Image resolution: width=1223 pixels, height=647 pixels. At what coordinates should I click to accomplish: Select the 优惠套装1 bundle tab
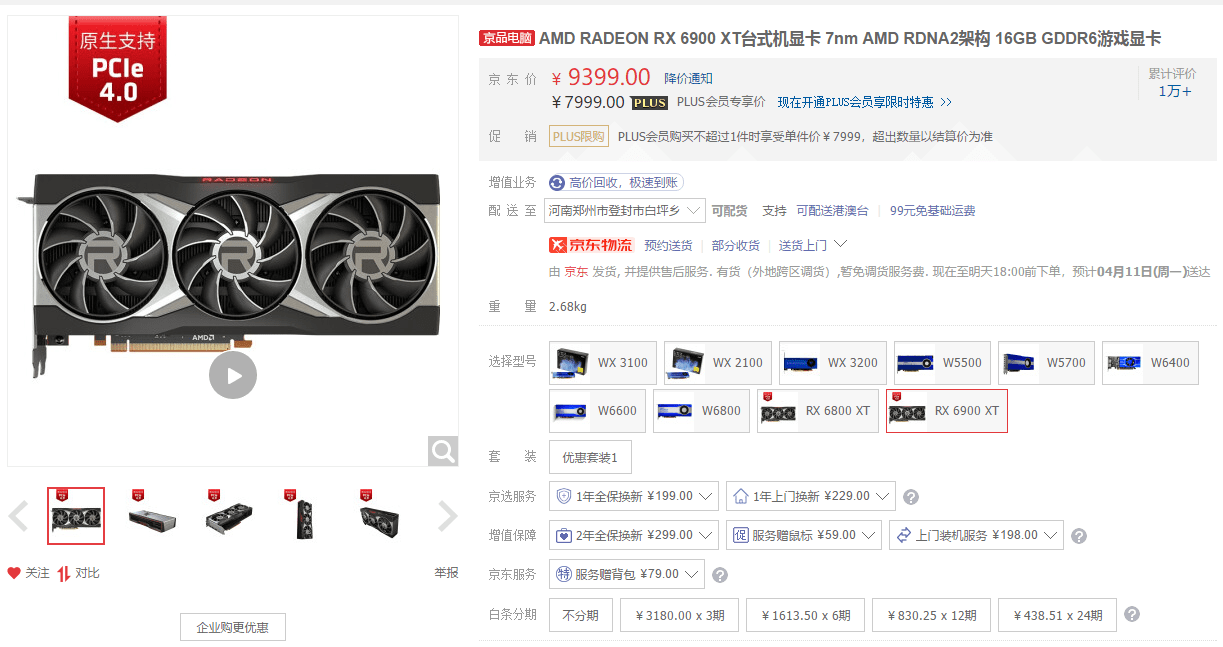pos(590,457)
